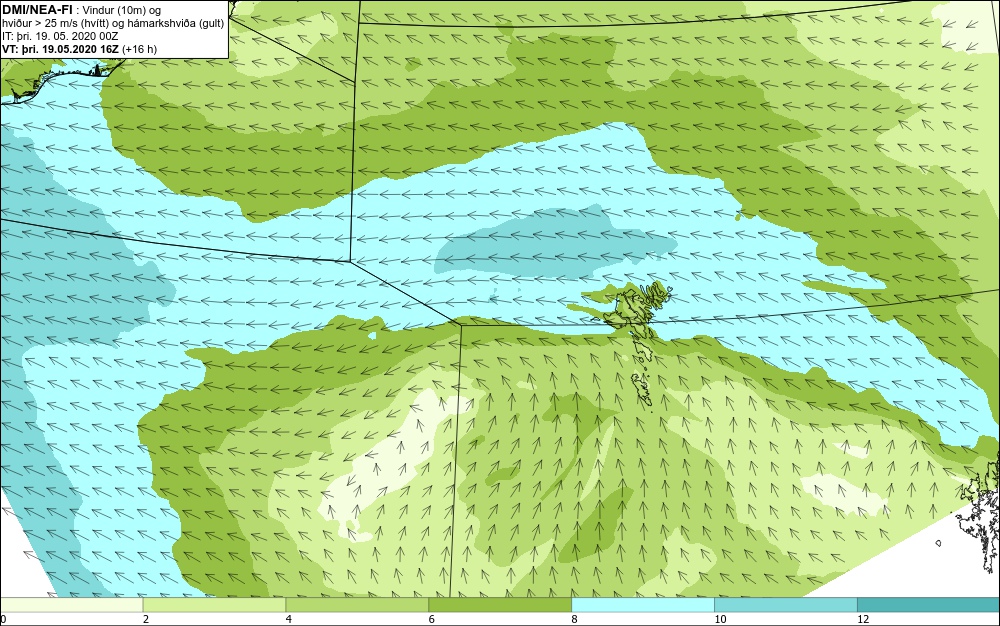This screenshot has height=626, width=1000.
Task: Click the 'IT: þri. 19. 05. 2020 00Z' line
Action: tap(60, 36)
